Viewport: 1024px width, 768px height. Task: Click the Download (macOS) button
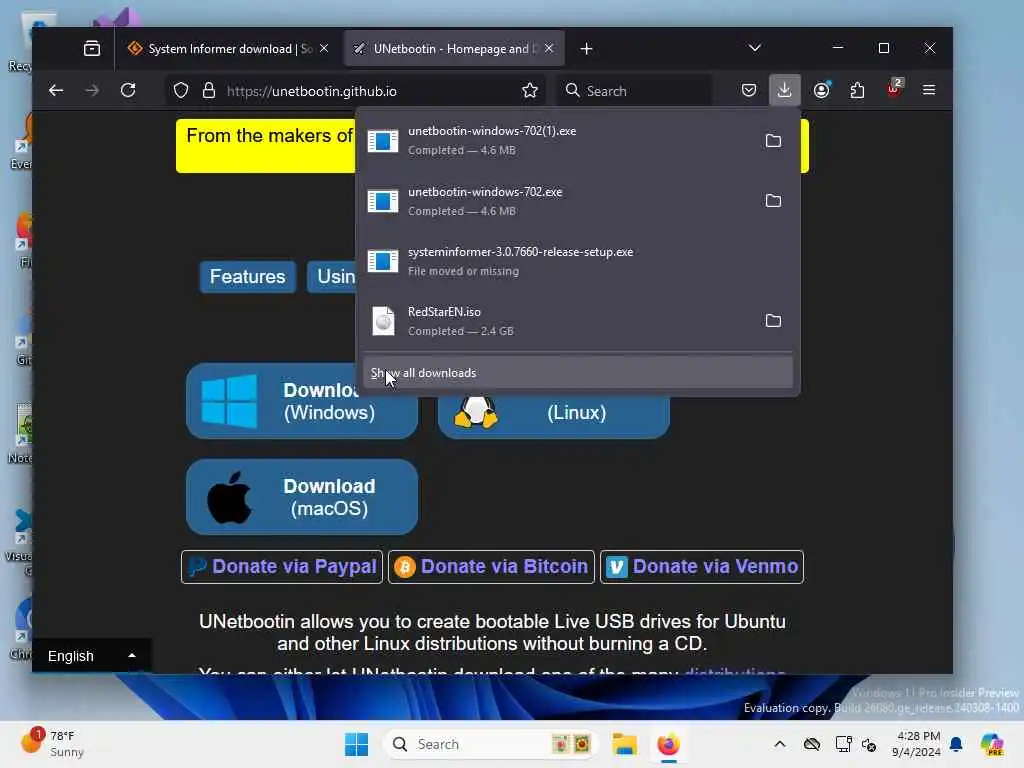[x=302, y=497]
